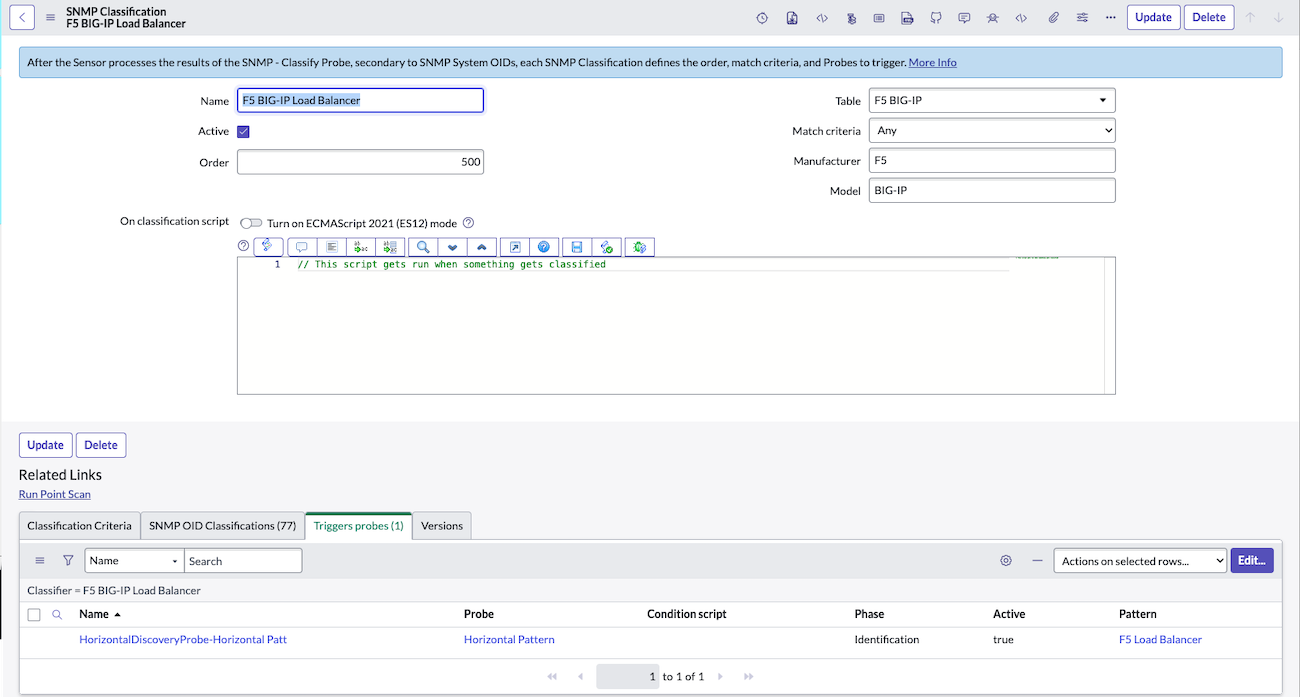This screenshot has width=1300, height=697.
Task: Click the blue question mark help in script toolbar
Action: click(x=544, y=246)
